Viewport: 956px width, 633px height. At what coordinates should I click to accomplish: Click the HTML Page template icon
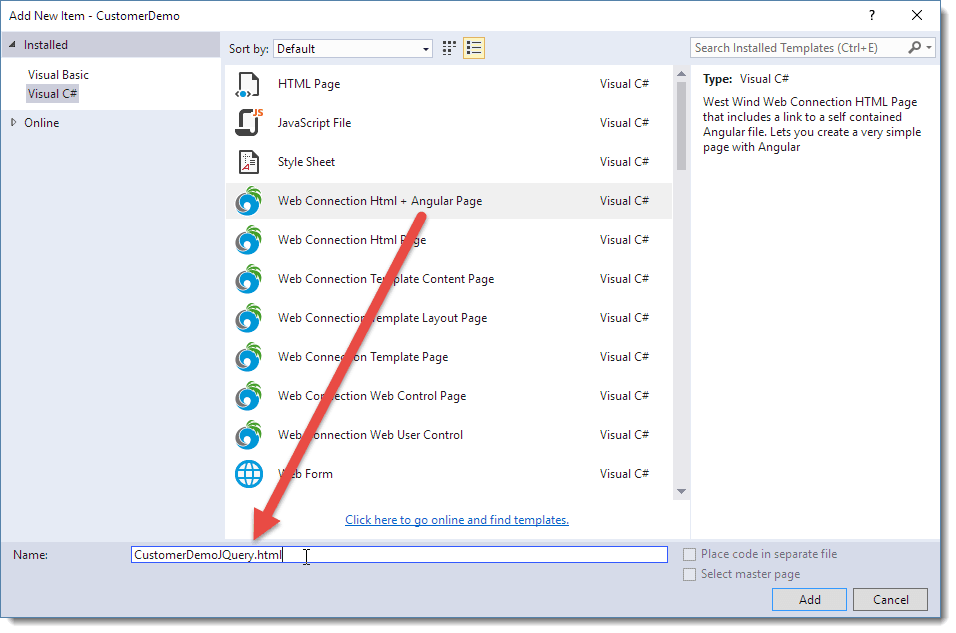(248, 84)
